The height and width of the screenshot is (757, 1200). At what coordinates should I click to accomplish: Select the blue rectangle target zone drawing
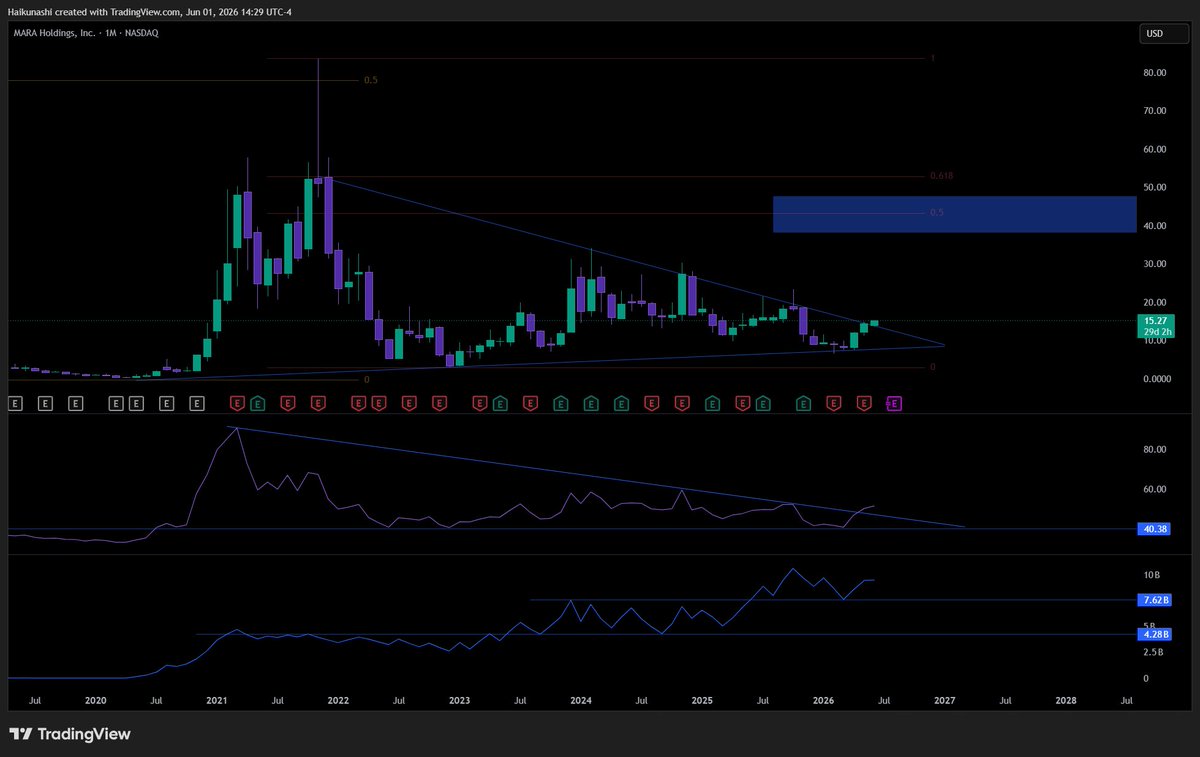[x=954, y=214]
